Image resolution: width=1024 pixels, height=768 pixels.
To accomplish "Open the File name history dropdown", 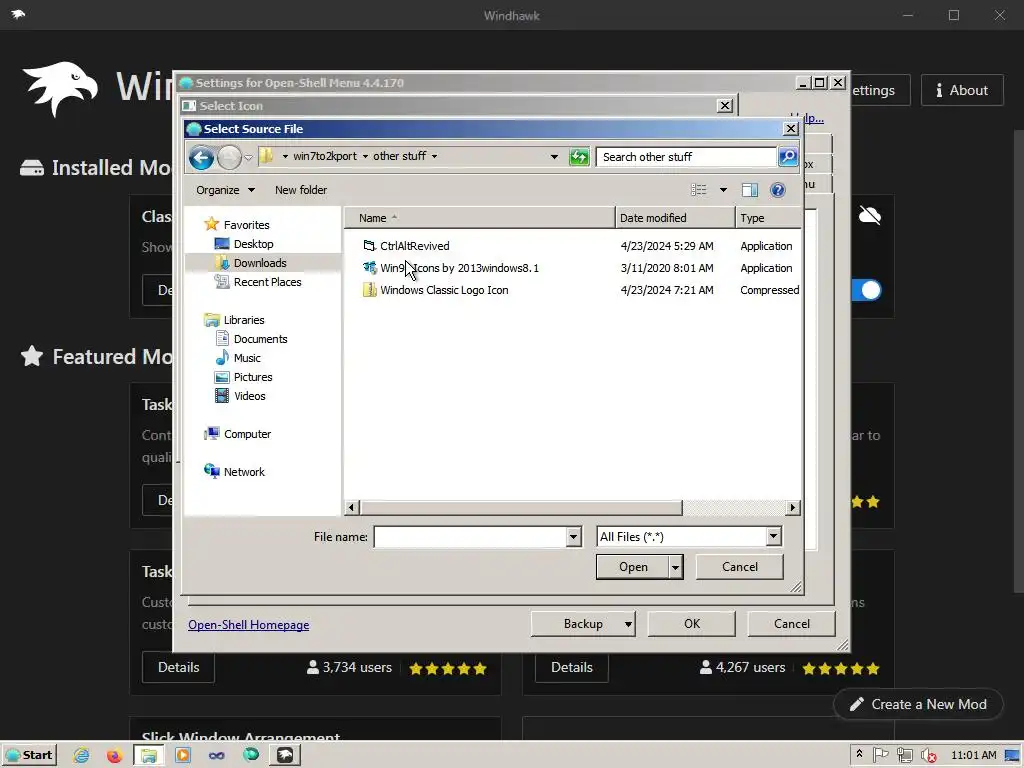I will pos(573,537).
